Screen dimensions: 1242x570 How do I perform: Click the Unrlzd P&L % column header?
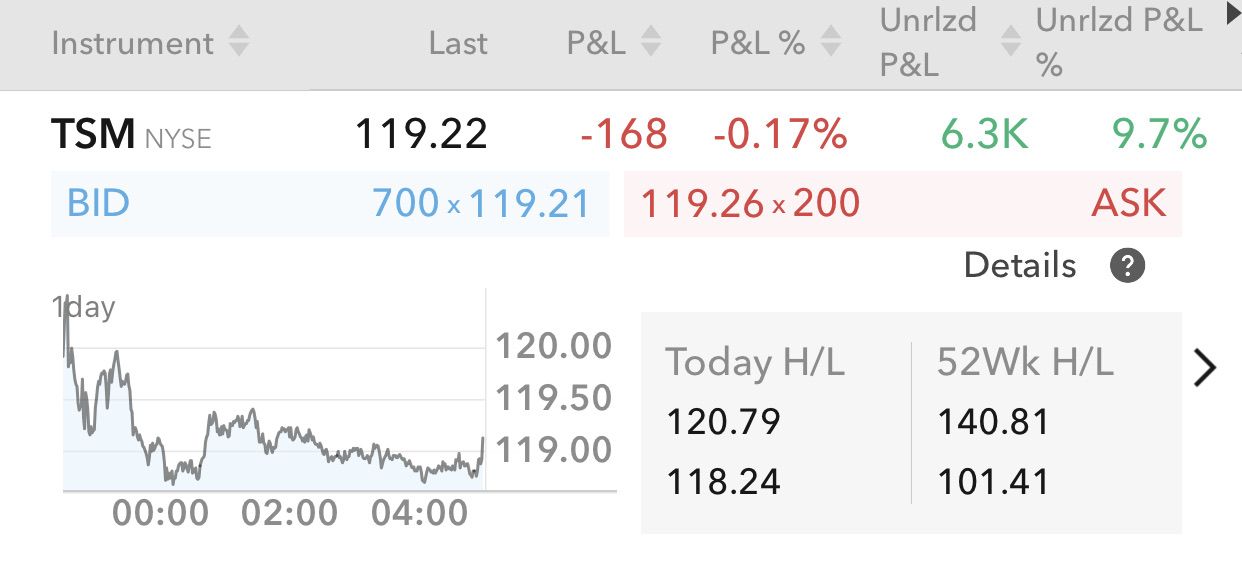pos(1120,43)
